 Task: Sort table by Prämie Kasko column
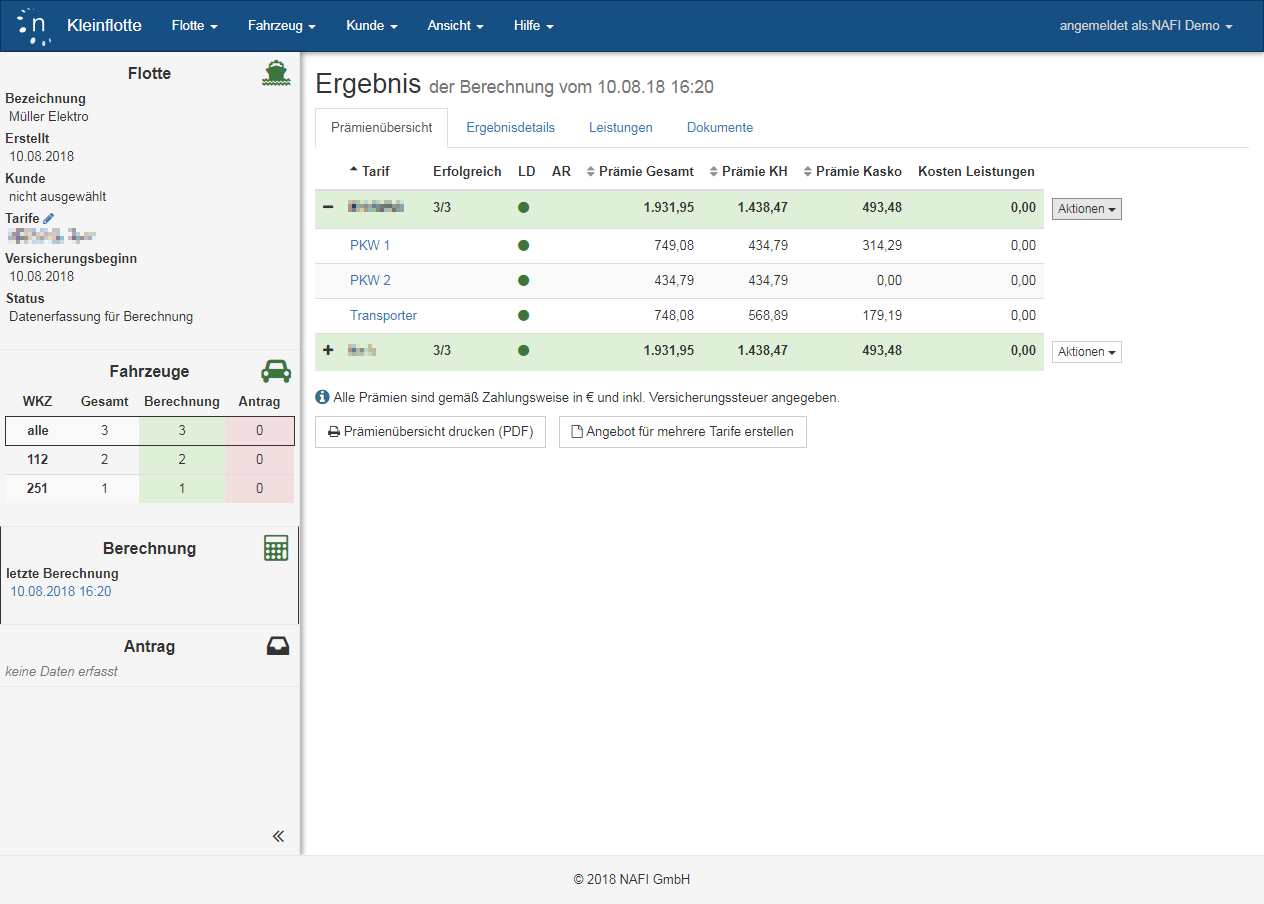pos(852,171)
